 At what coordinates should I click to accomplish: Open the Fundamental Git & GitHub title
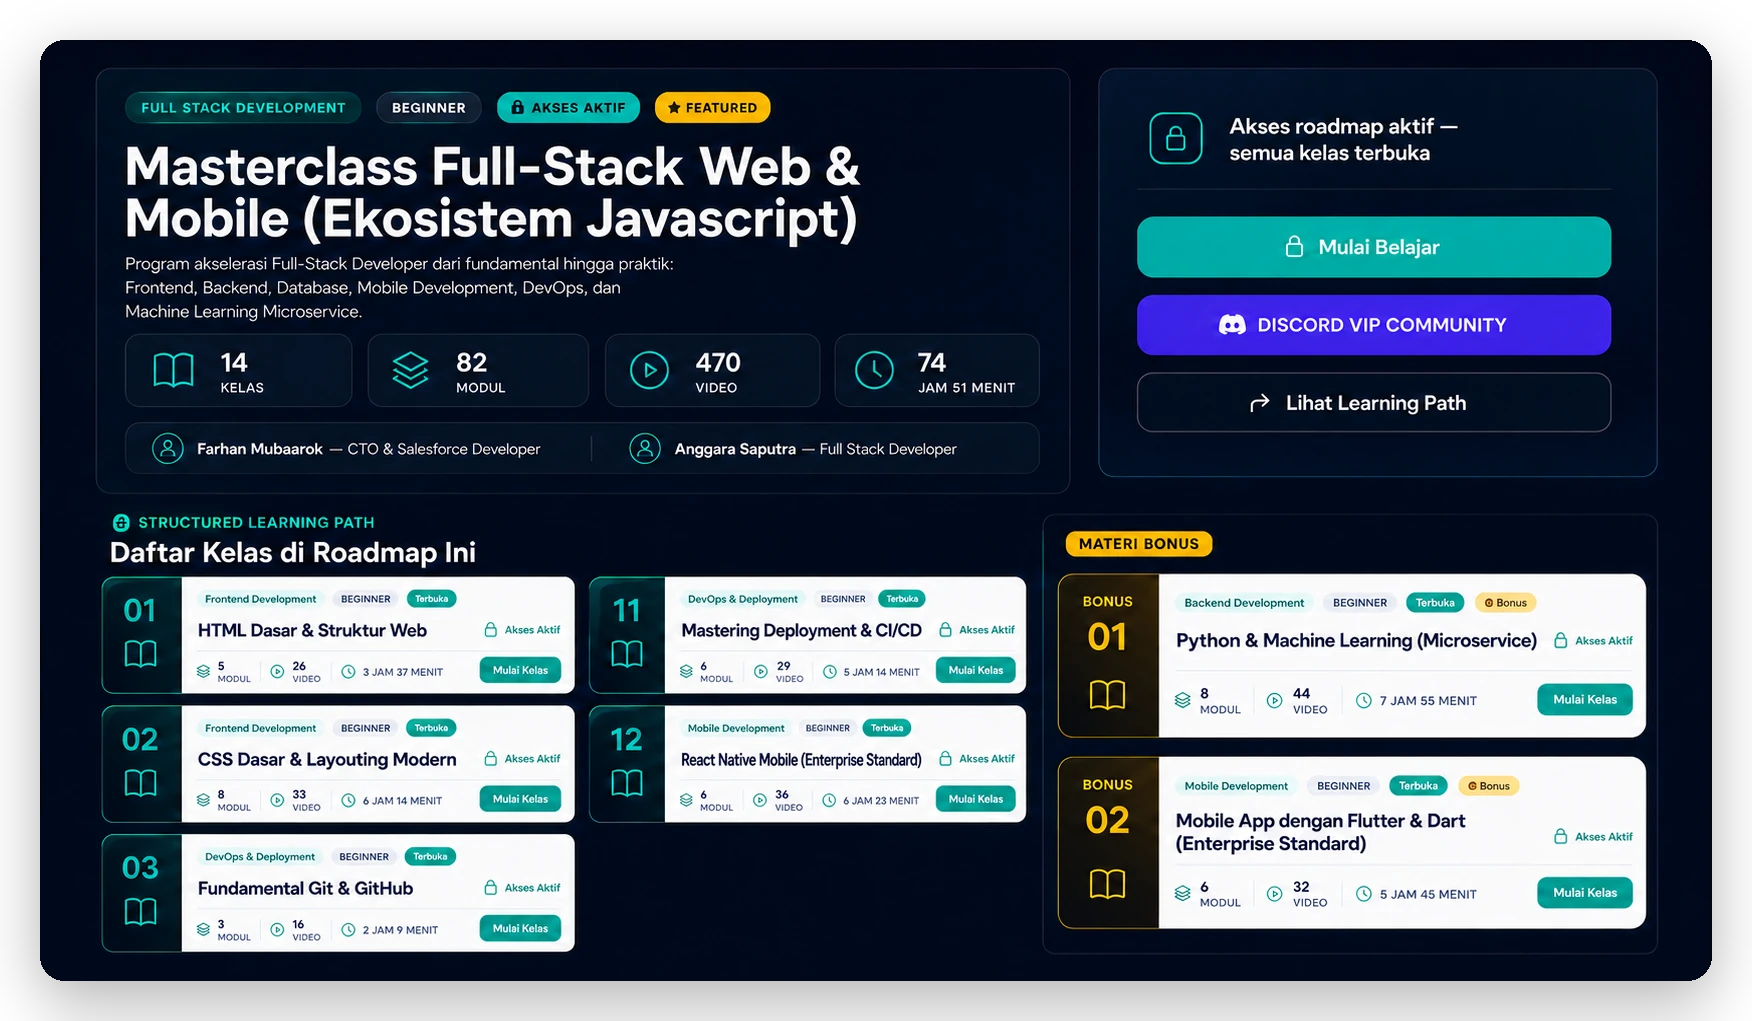click(x=305, y=889)
